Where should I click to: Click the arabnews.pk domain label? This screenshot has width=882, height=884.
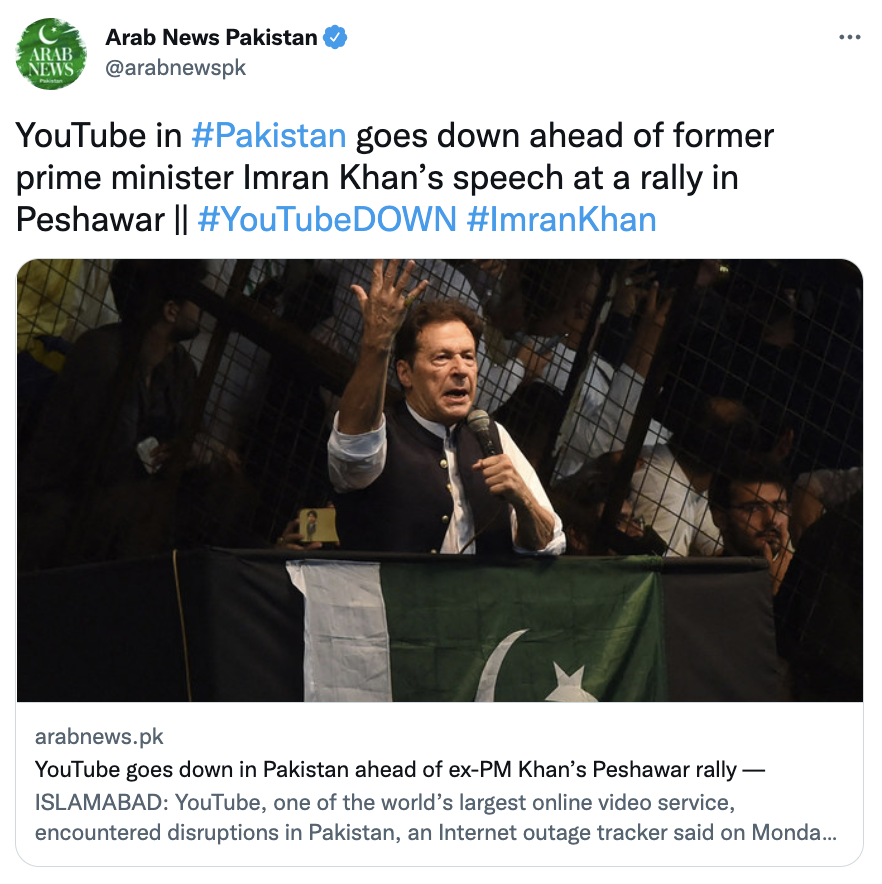tap(99, 736)
